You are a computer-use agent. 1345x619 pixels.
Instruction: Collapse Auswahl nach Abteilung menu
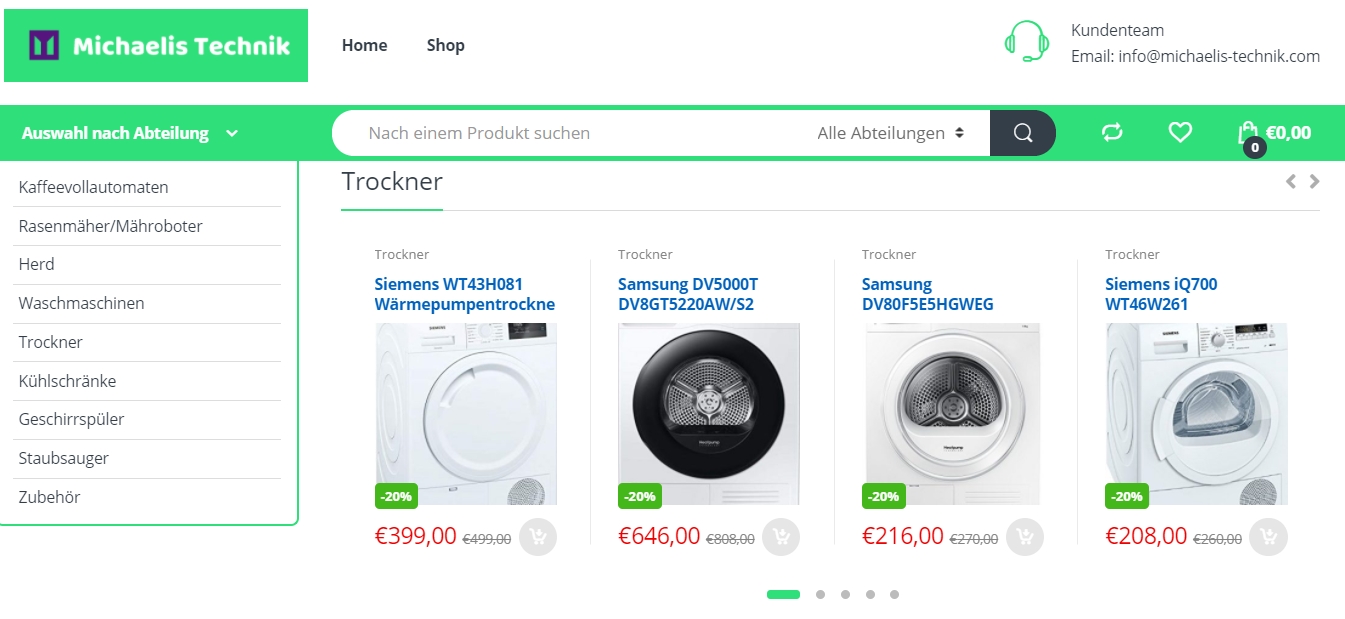click(x=130, y=133)
